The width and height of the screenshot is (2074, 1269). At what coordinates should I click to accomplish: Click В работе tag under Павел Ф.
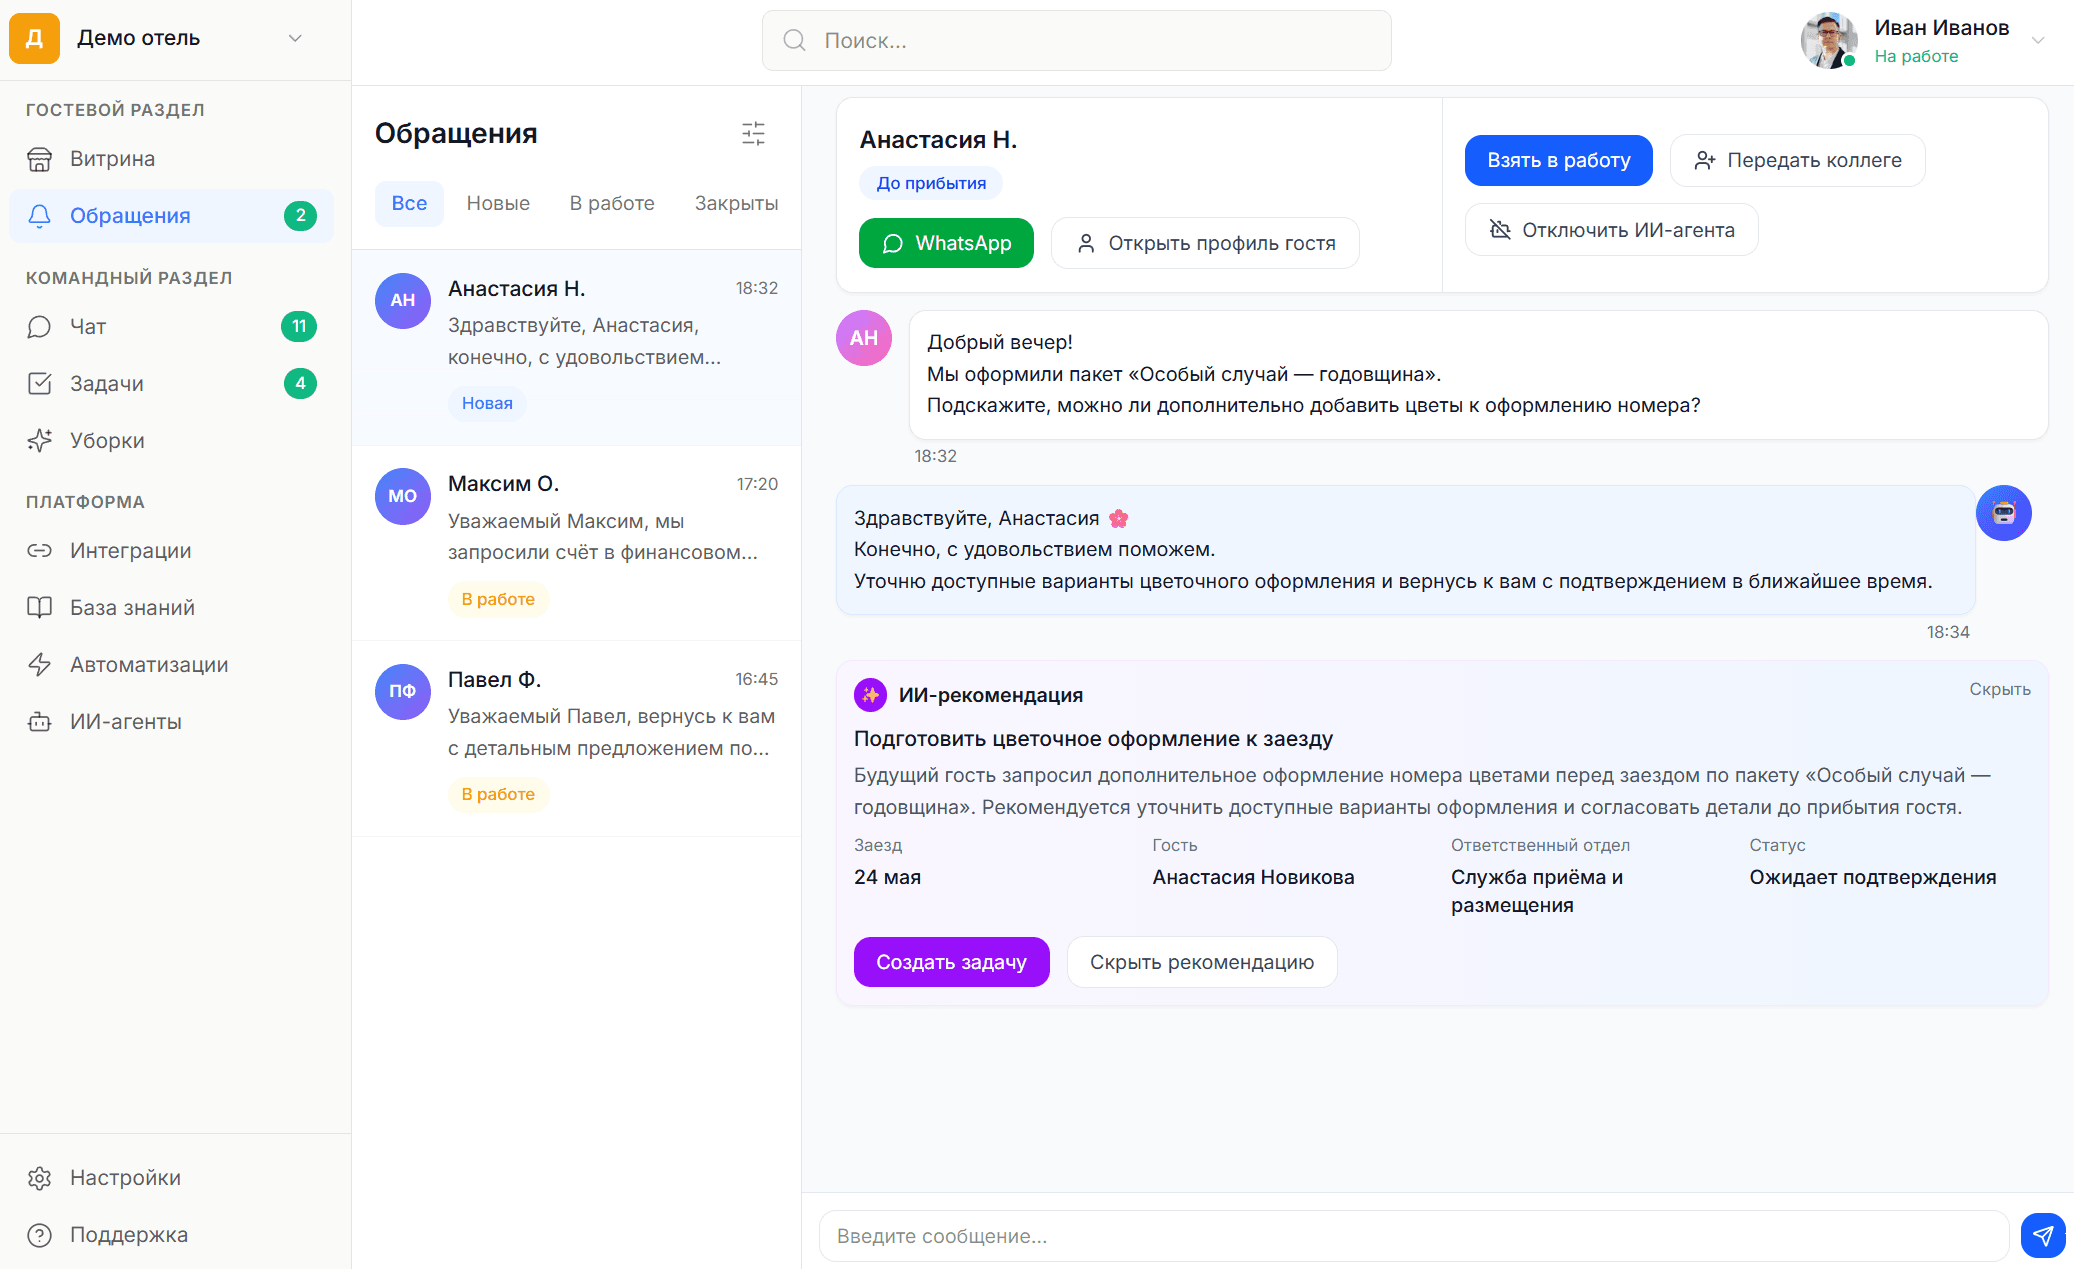(x=498, y=795)
